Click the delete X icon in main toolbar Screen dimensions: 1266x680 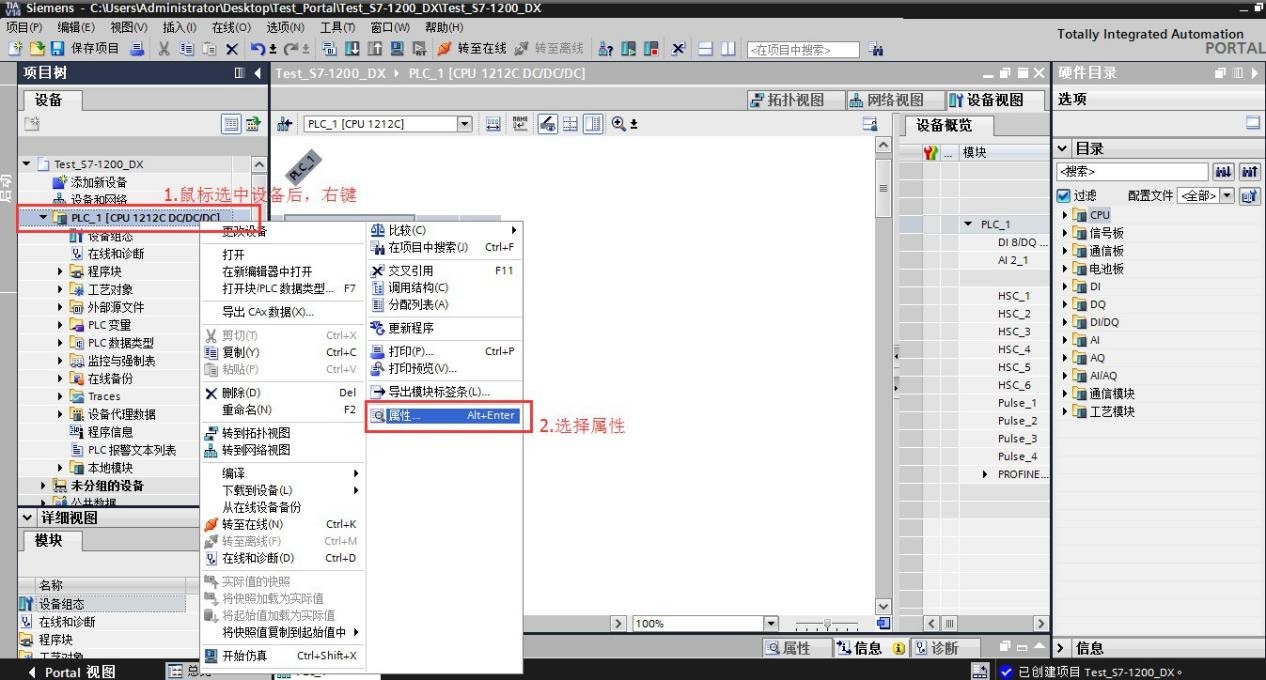(x=231, y=49)
